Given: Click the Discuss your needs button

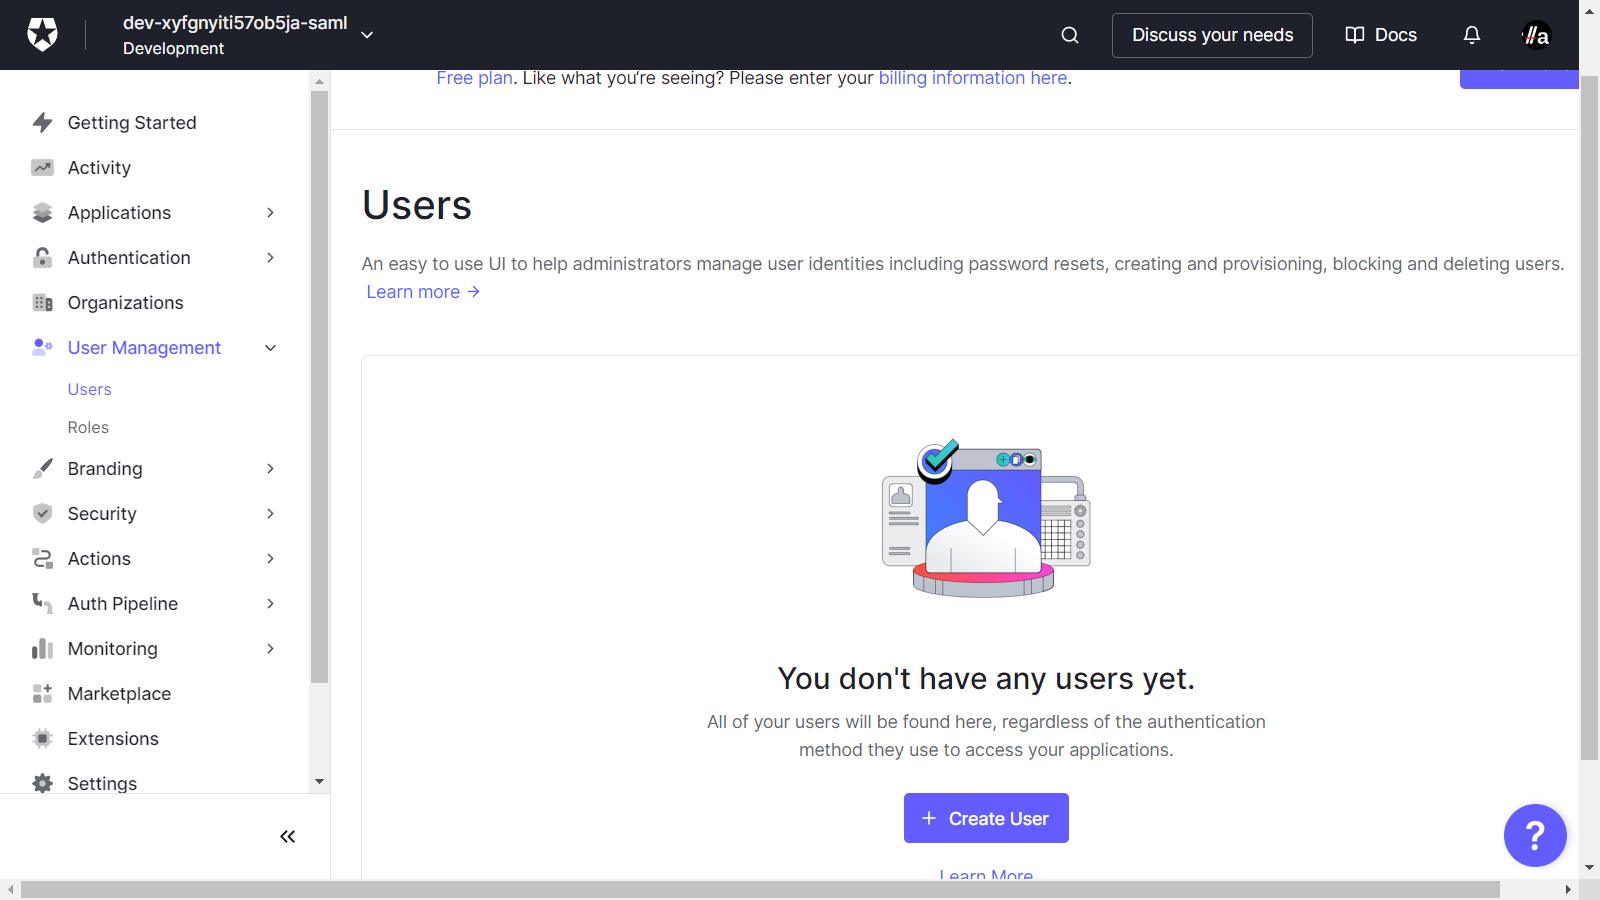Looking at the screenshot, I should click(1211, 35).
